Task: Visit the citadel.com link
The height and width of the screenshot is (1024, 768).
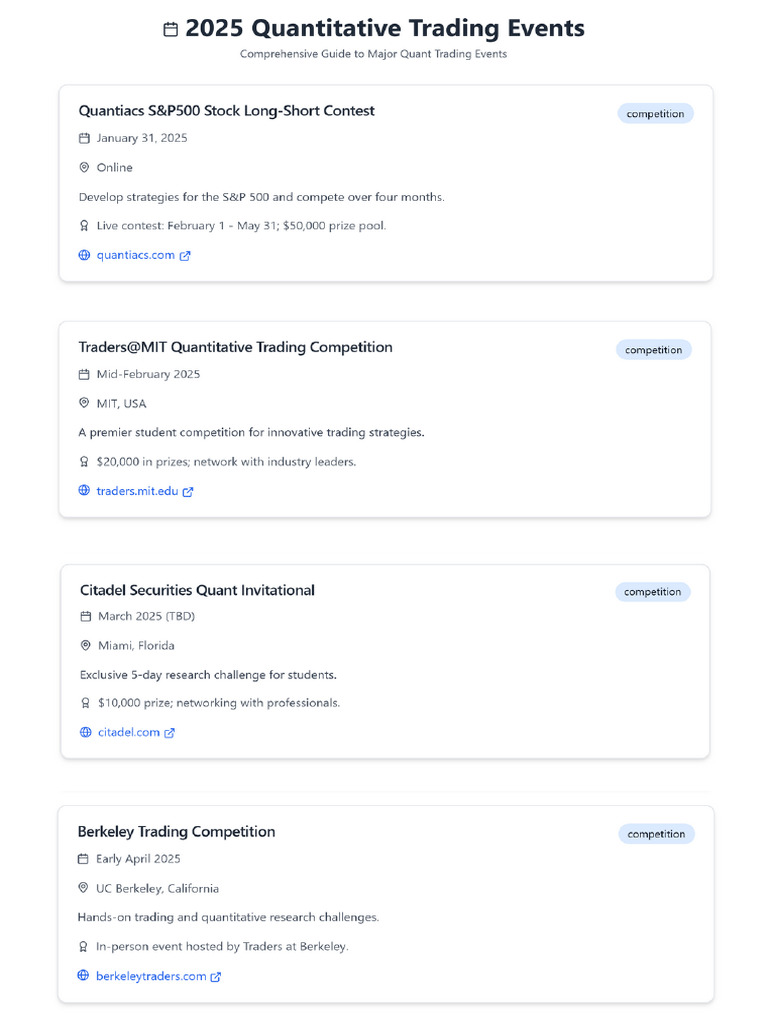Action: coord(129,732)
